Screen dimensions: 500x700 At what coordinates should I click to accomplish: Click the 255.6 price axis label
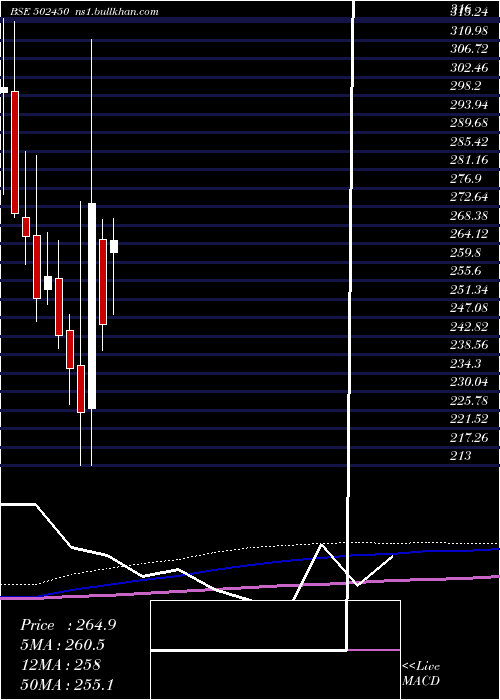465,271
